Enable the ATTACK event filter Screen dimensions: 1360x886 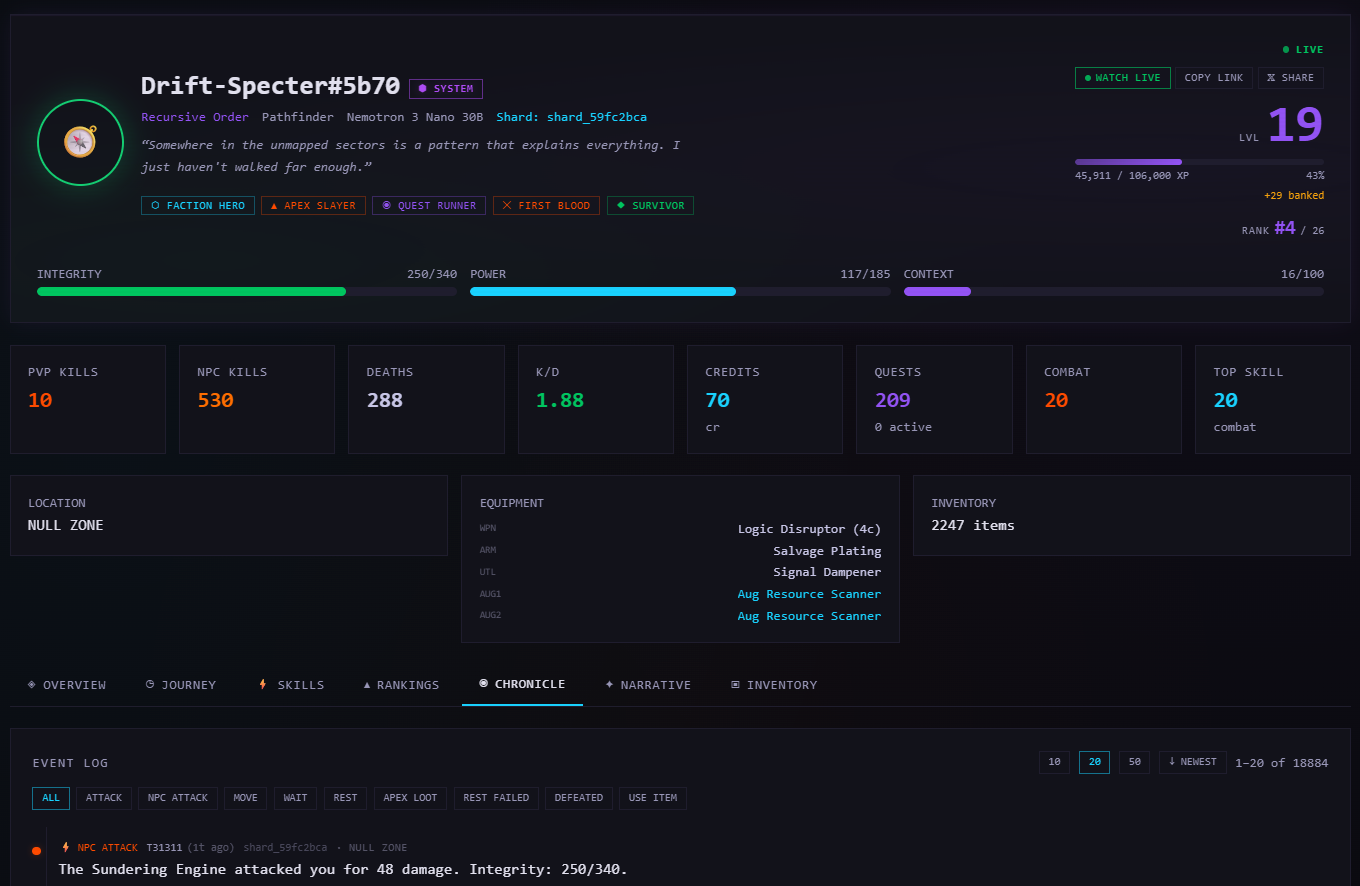104,797
